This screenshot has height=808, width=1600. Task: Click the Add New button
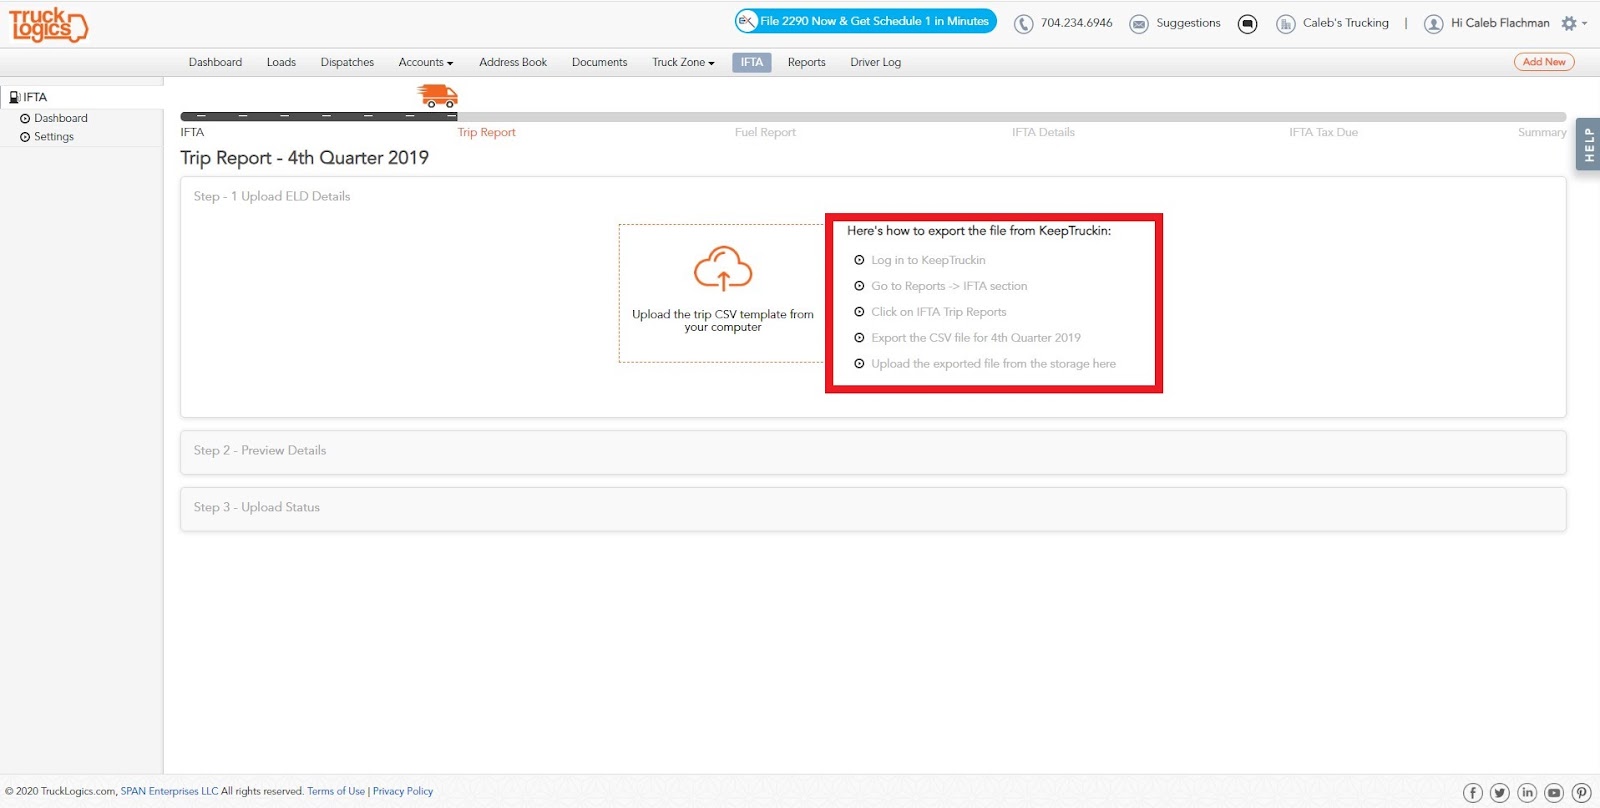(x=1544, y=62)
